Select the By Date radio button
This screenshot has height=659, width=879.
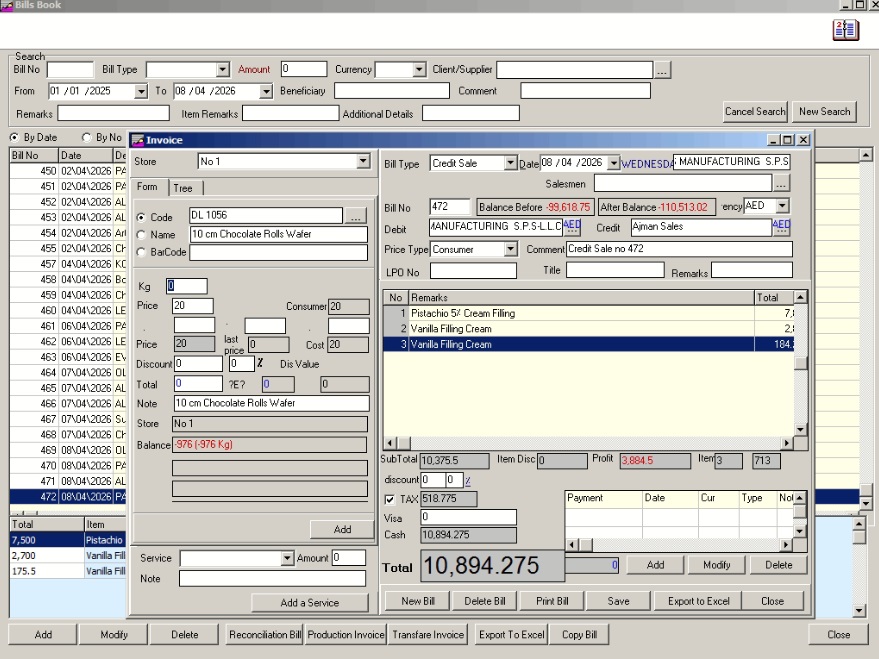[14, 137]
